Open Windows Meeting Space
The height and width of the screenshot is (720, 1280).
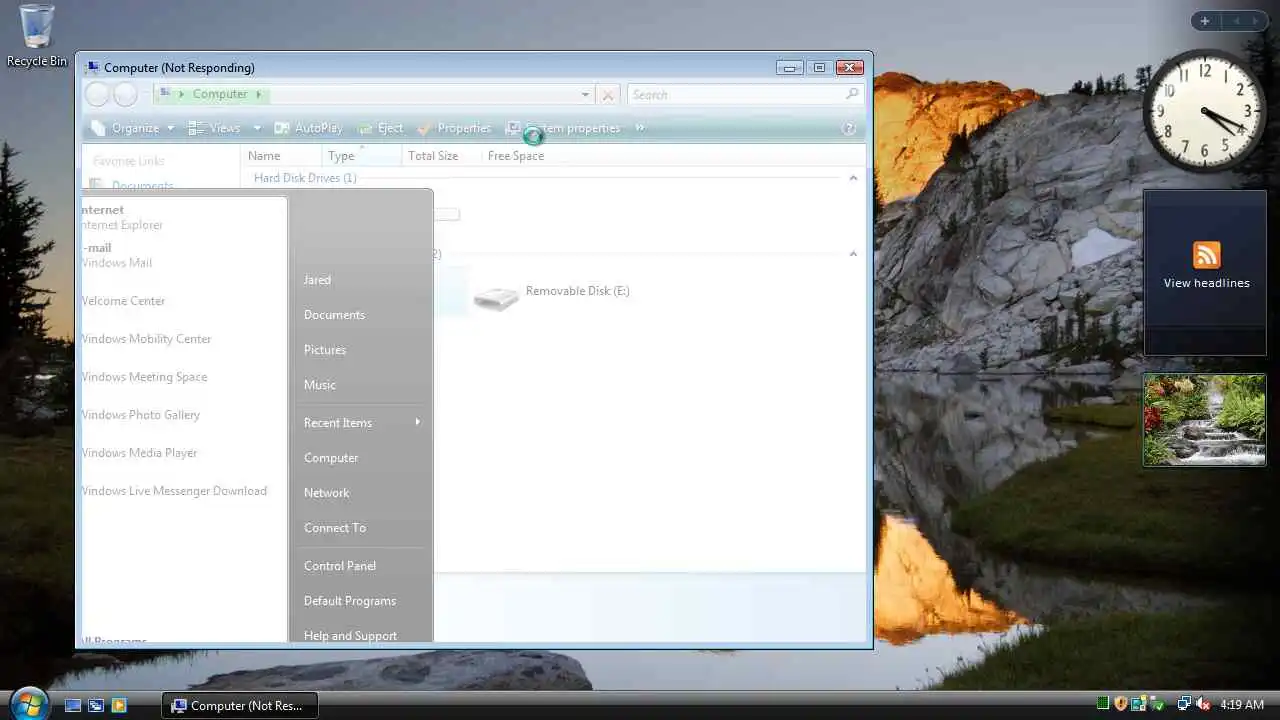click(144, 377)
